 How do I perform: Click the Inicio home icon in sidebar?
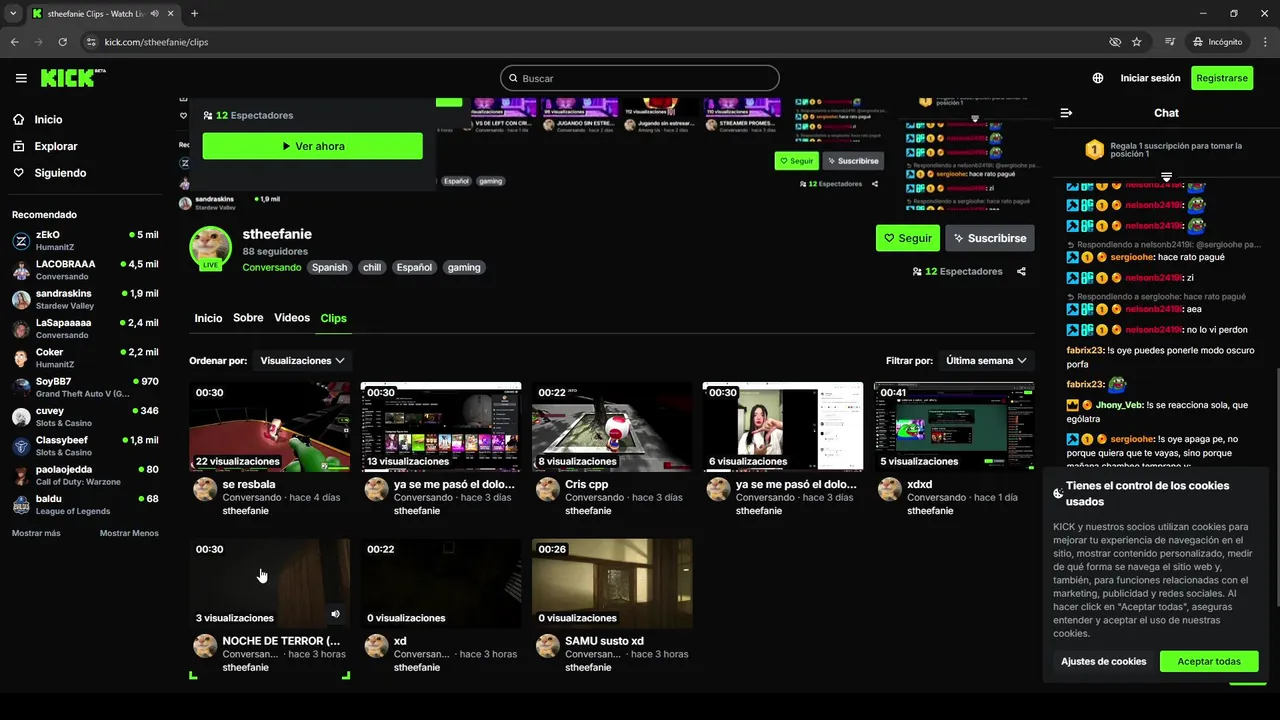click(19, 119)
